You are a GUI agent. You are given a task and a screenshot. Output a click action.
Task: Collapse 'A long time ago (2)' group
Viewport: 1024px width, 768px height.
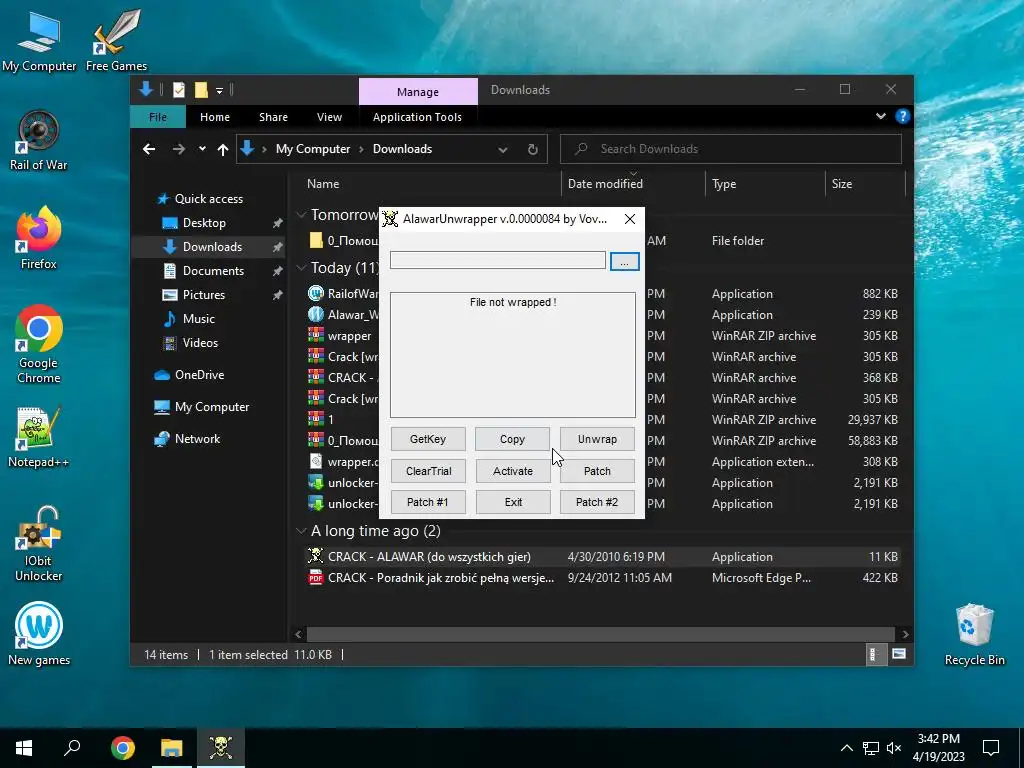(x=301, y=531)
